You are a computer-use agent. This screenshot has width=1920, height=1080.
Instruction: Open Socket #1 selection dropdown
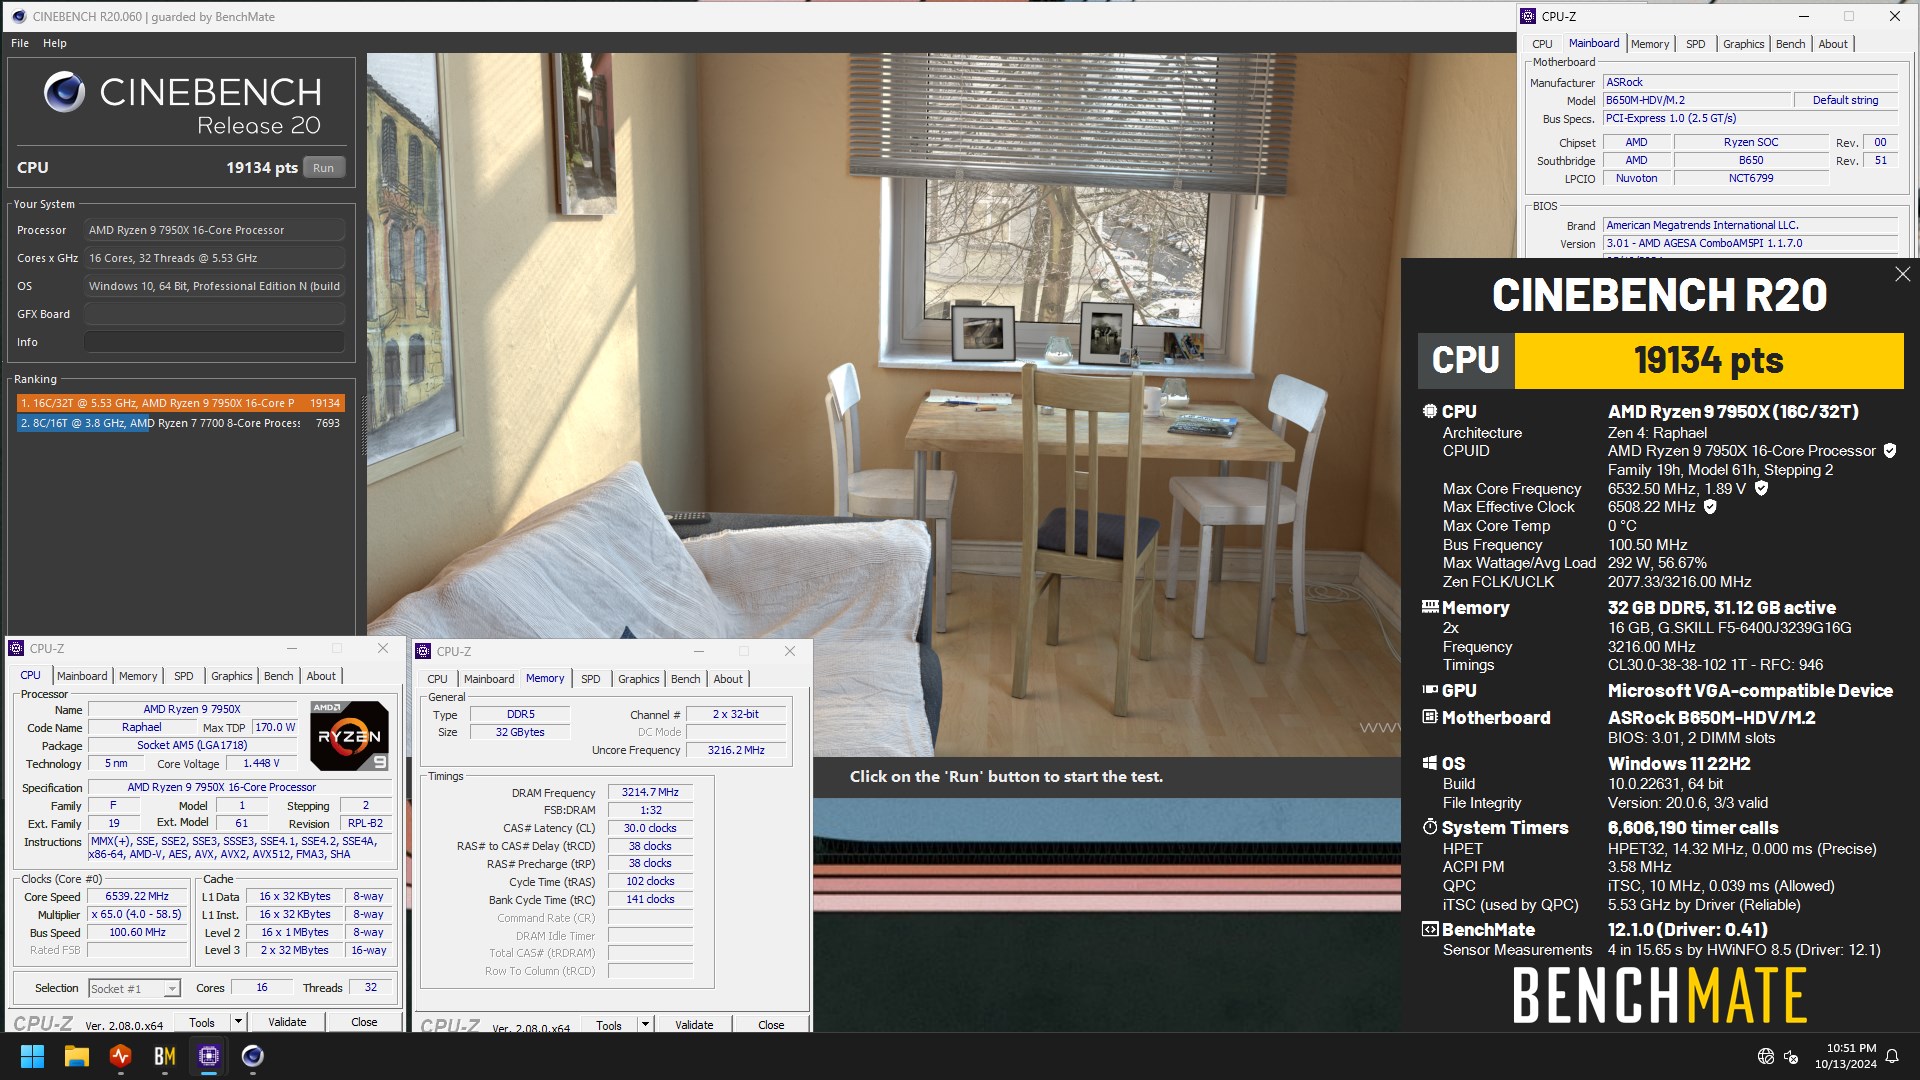[x=134, y=989]
